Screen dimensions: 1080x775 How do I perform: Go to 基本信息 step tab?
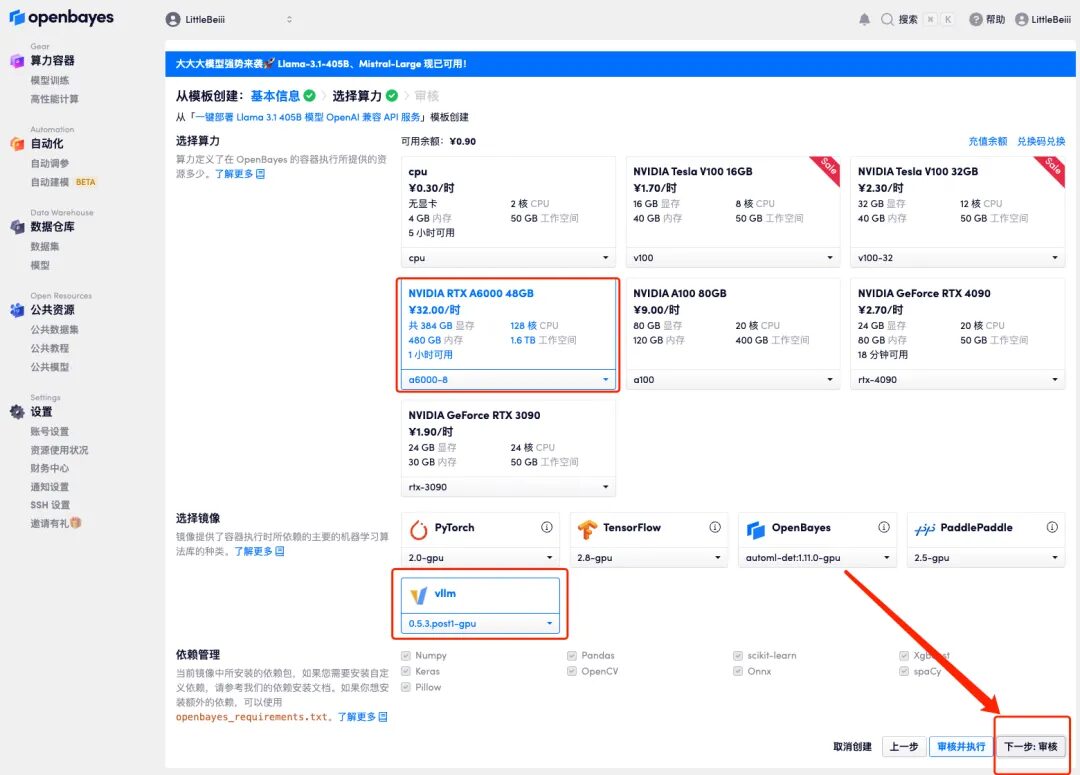[275, 96]
